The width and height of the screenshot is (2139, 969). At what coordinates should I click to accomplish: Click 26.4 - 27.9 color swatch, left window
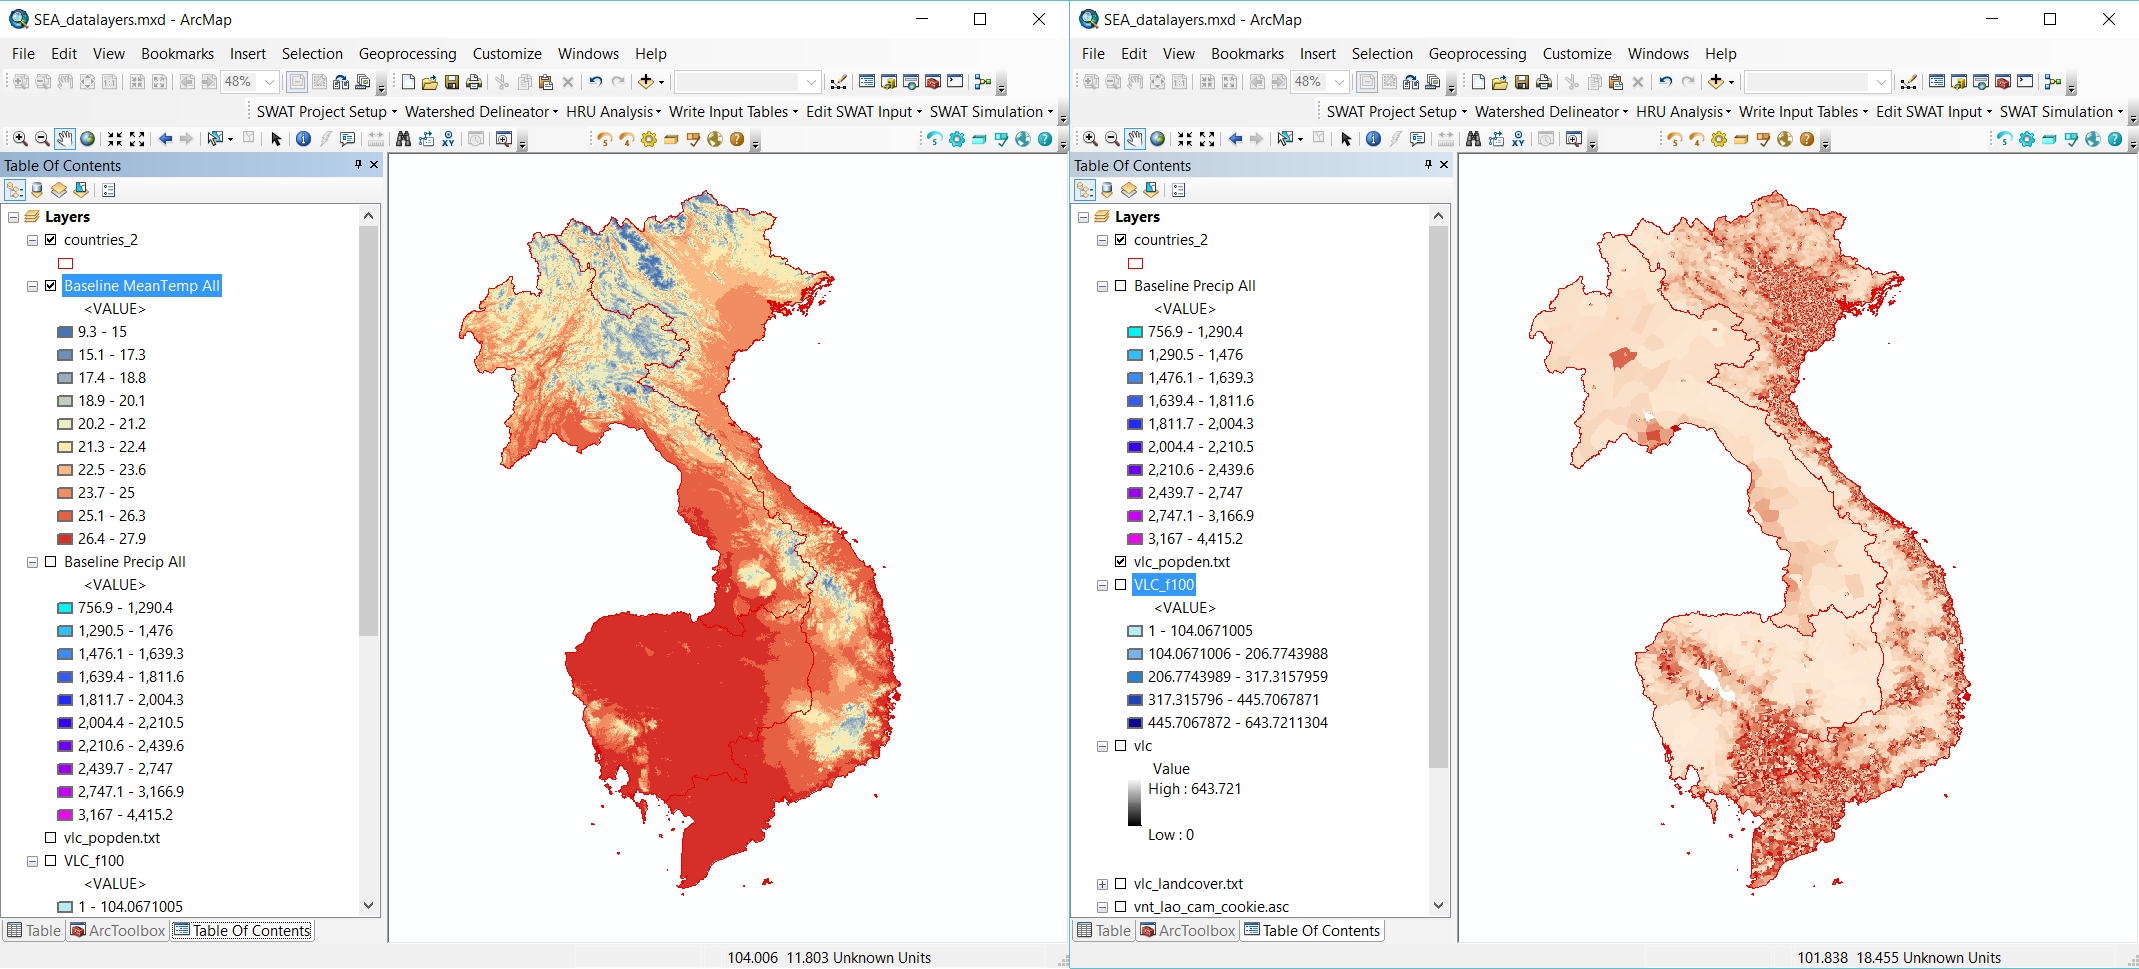(65, 539)
